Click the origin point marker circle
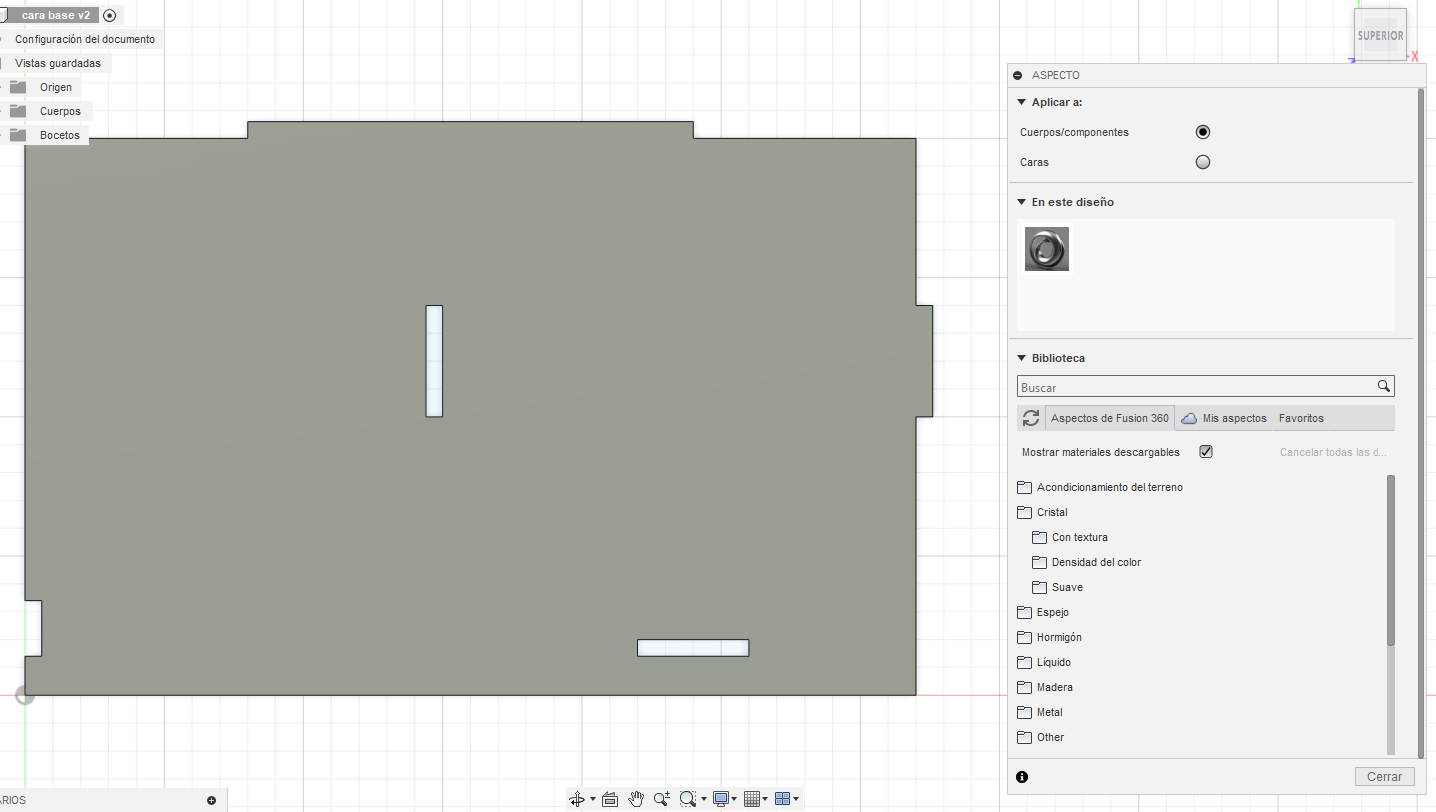The image size is (1436, 812). pos(25,695)
